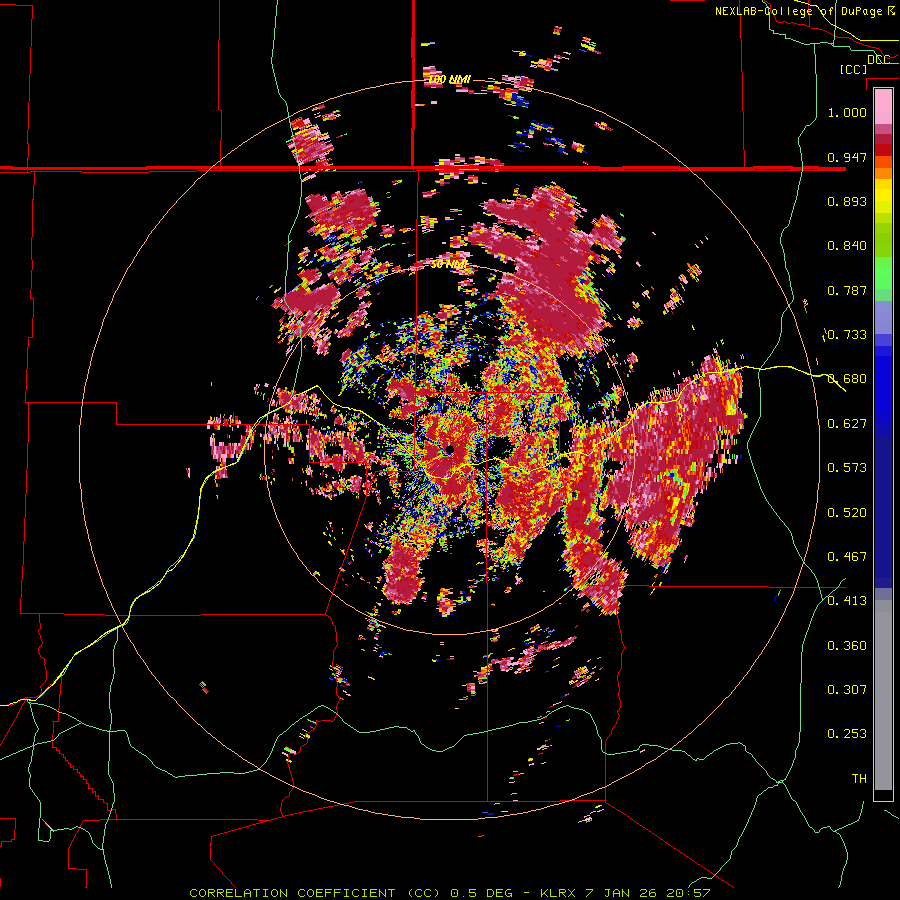
Task: Pick the bright green swatch near 0.787
Action: 883,277
